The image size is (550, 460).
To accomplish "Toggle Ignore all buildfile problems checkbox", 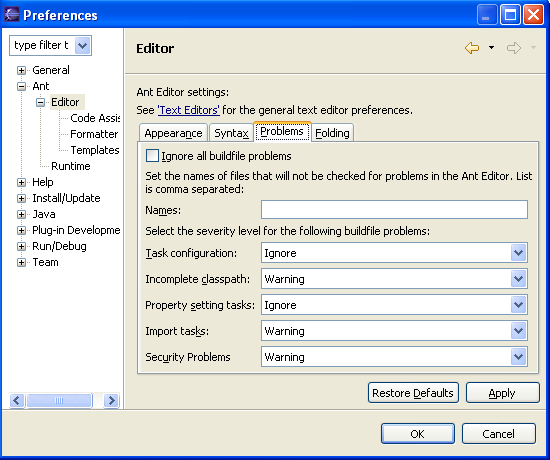I will 152,155.
